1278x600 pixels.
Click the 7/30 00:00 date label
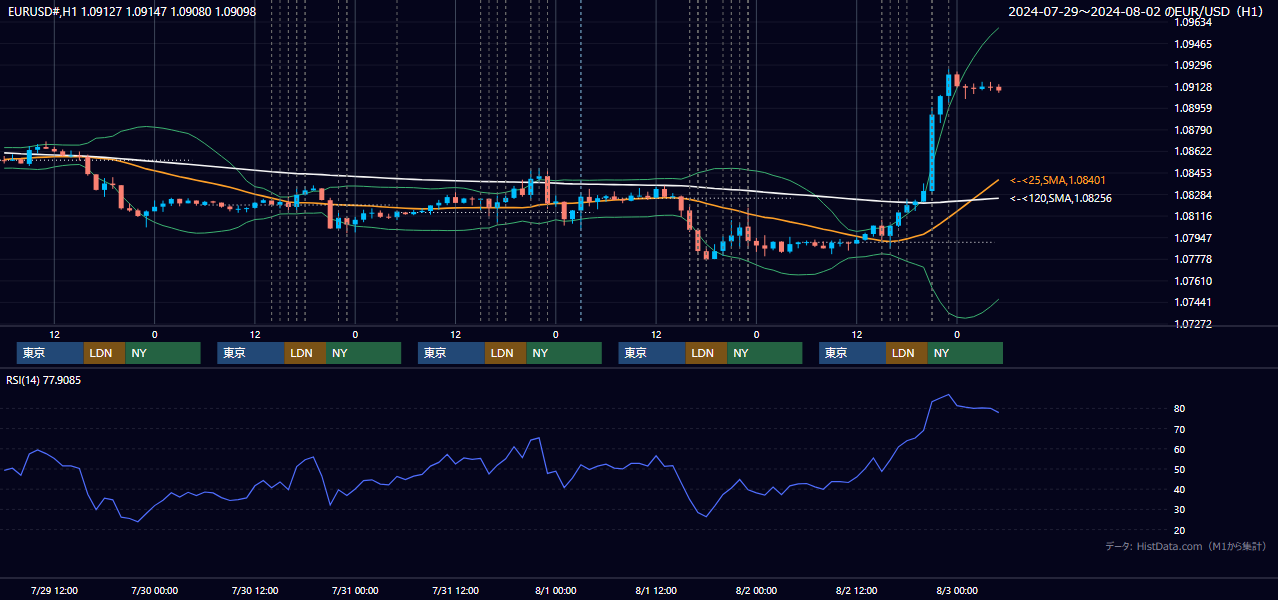[x=154, y=590]
